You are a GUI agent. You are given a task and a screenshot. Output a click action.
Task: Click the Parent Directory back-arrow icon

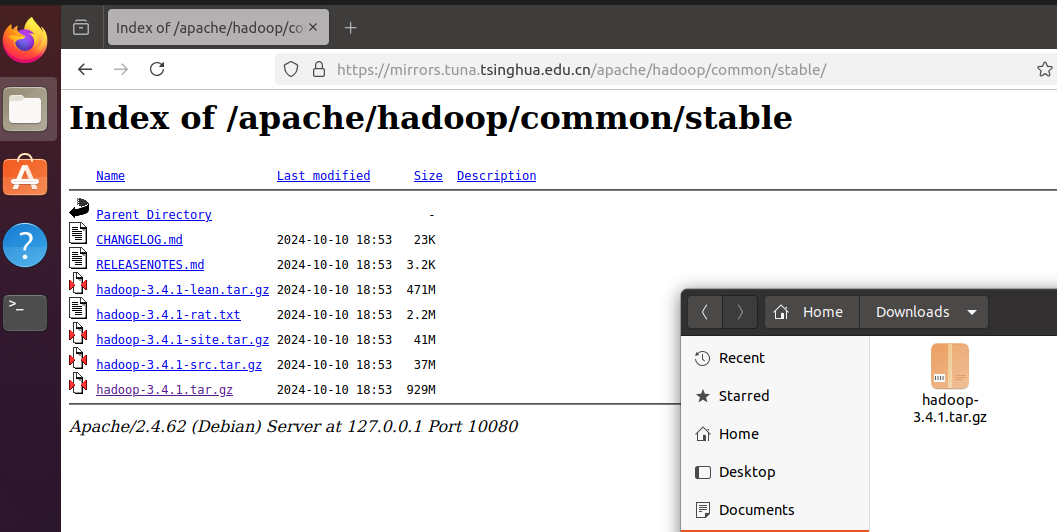pos(79,208)
